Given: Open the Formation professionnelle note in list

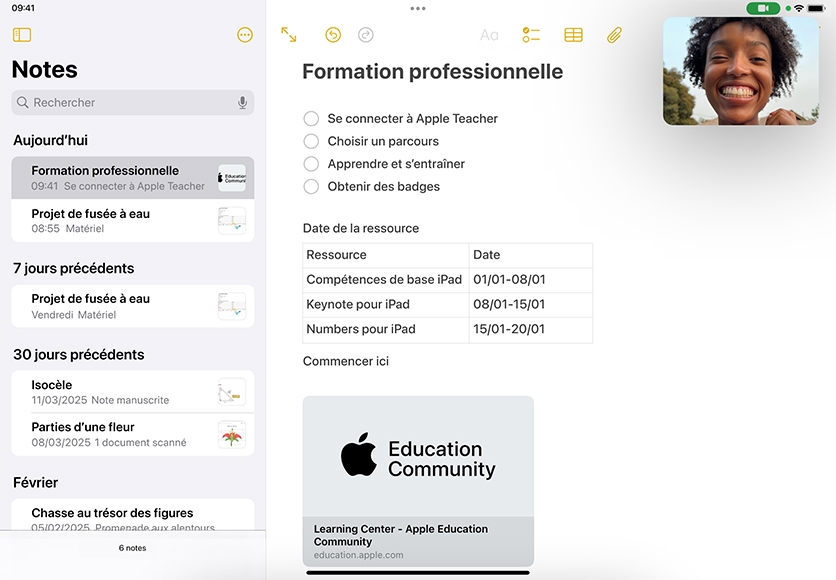Looking at the screenshot, I should click(133, 178).
